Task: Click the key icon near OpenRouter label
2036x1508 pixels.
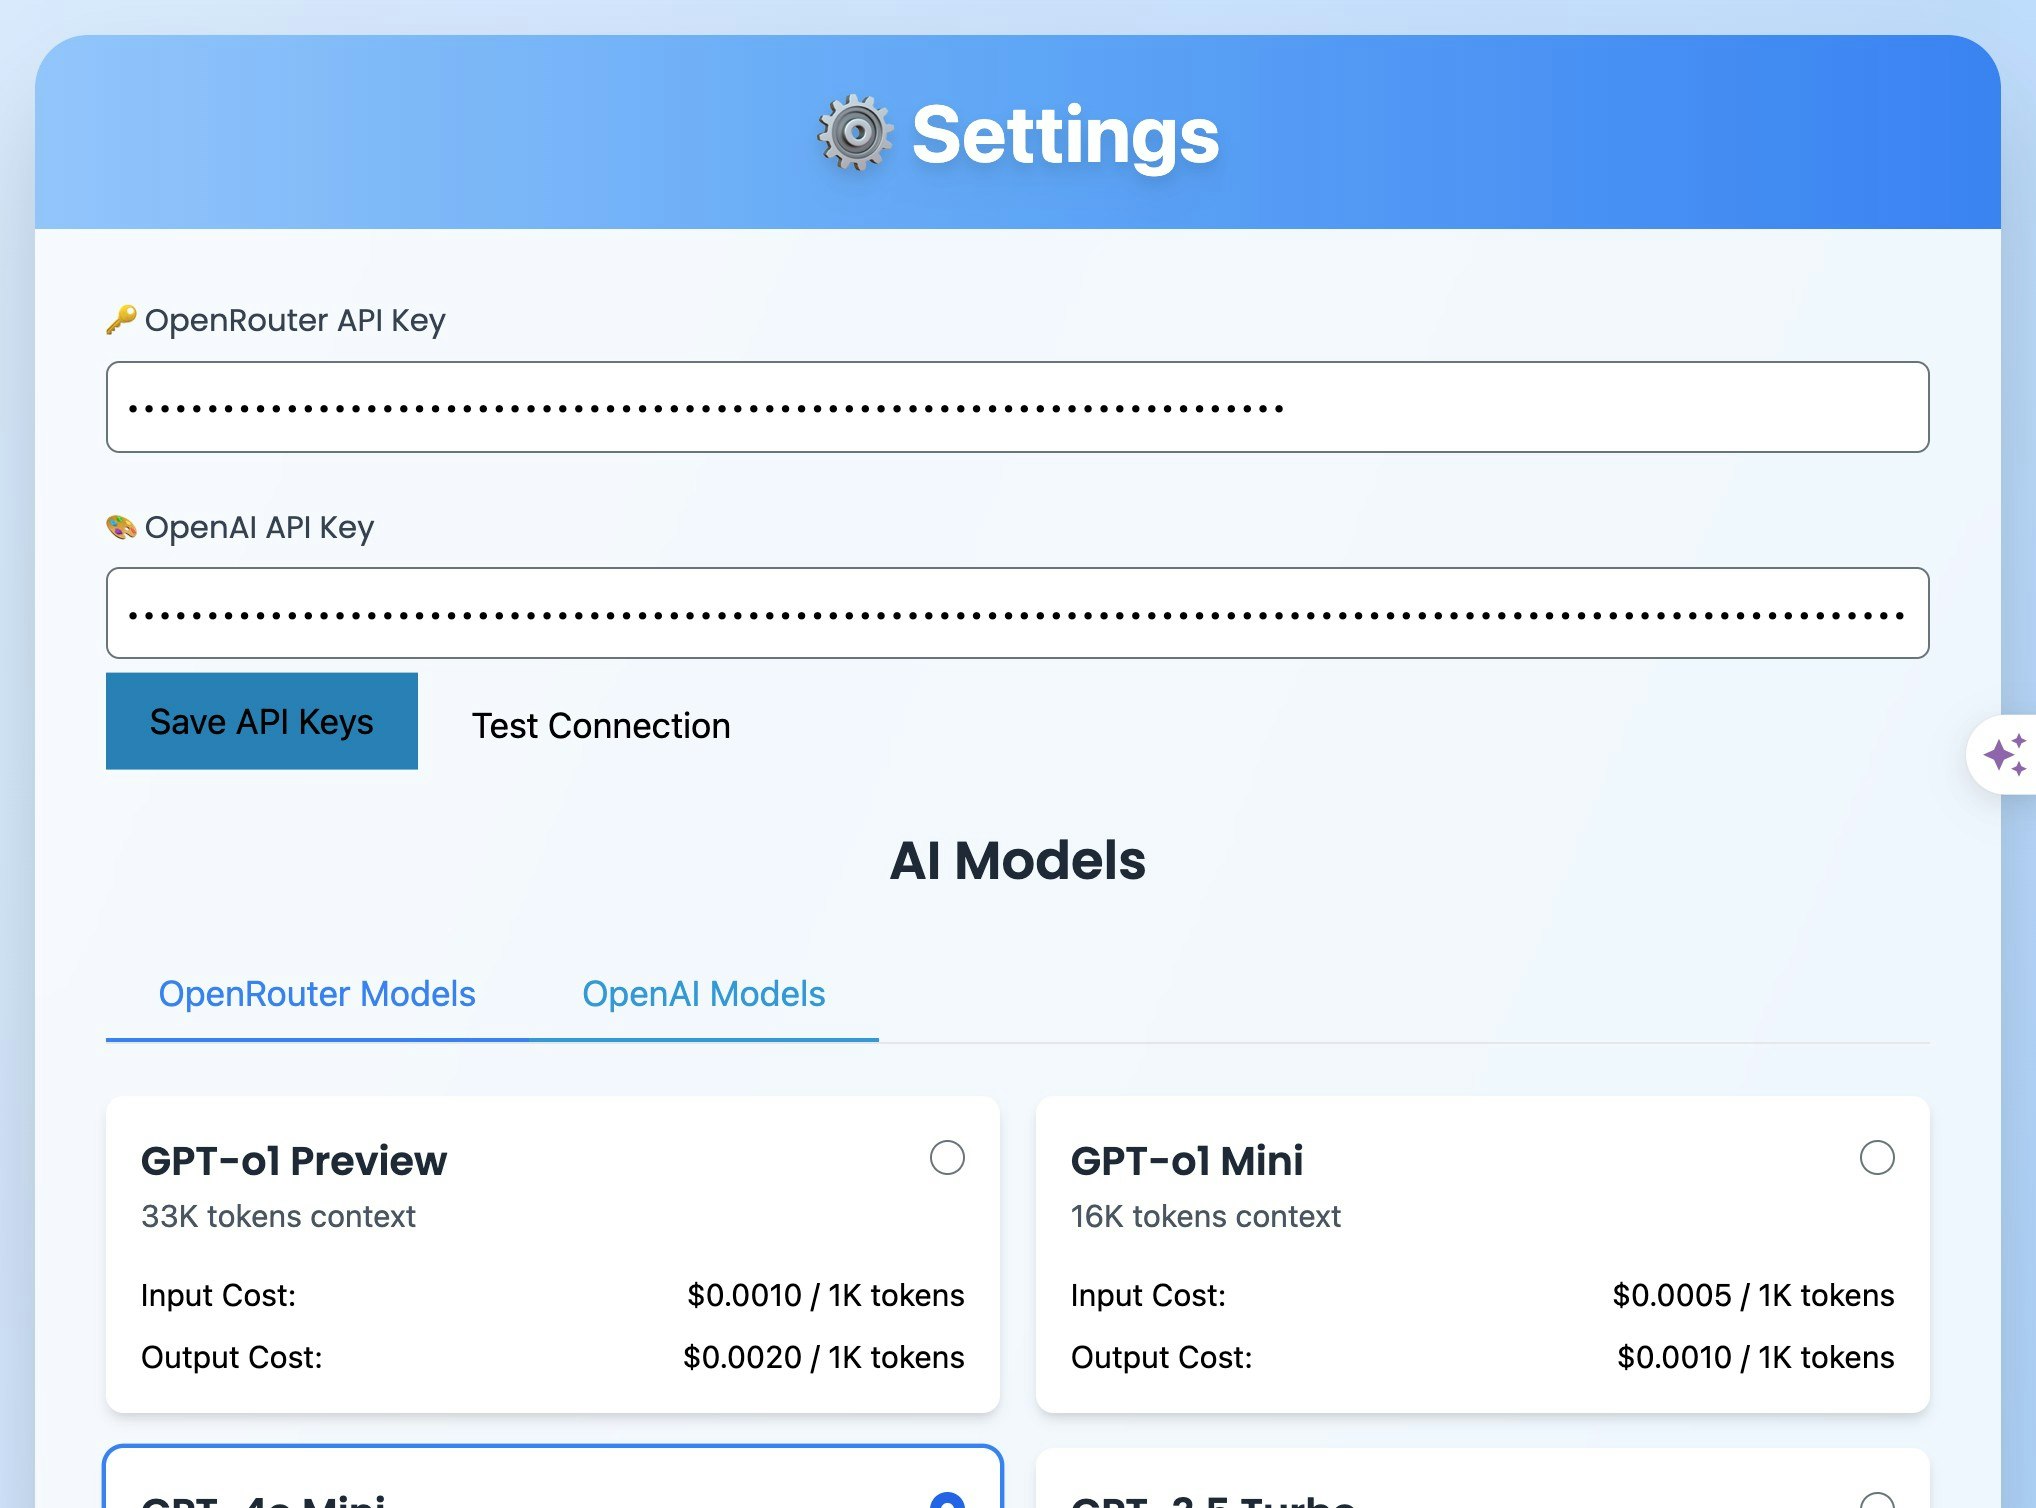Action: coord(121,320)
